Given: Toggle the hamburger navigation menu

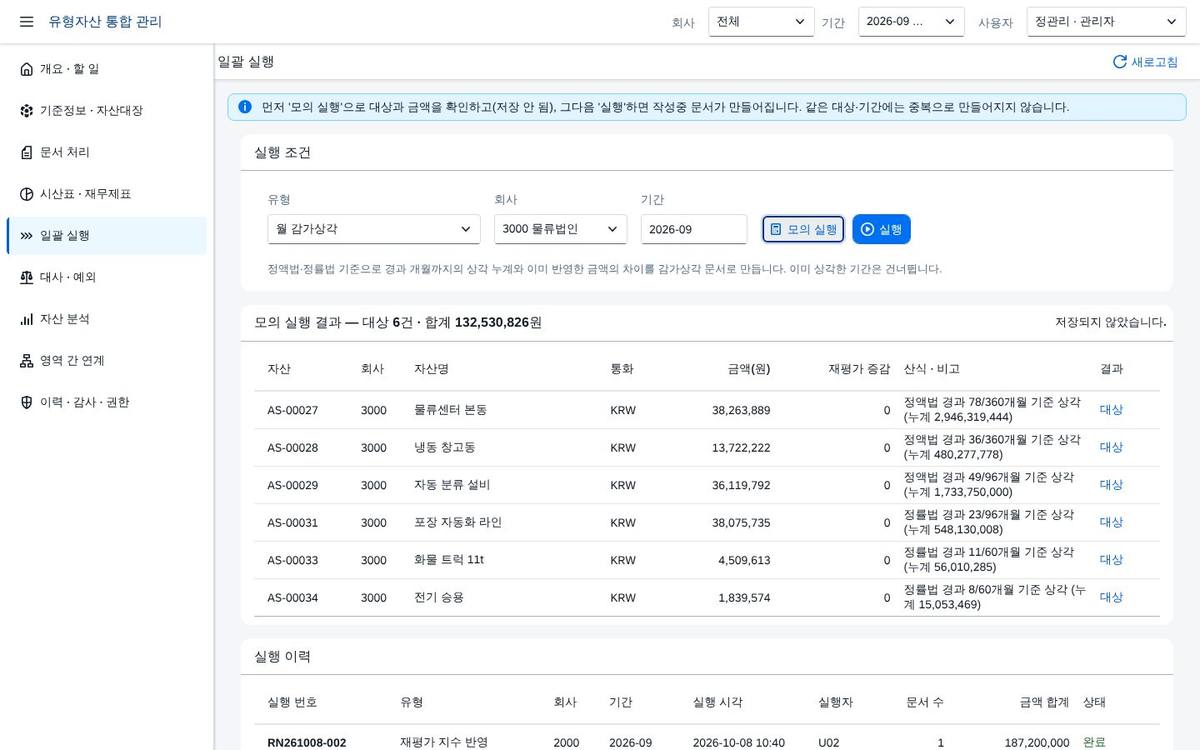Looking at the screenshot, I should coord(27,22).
